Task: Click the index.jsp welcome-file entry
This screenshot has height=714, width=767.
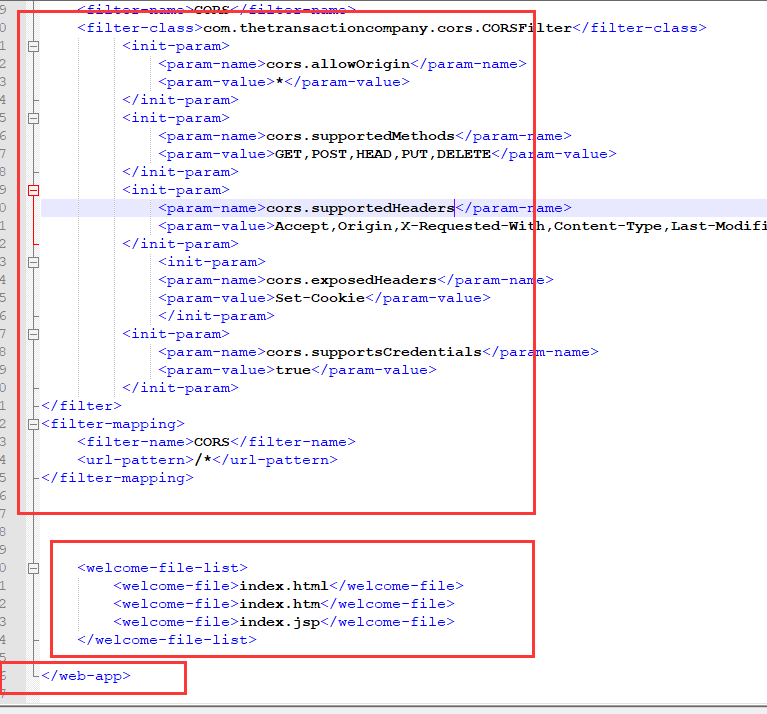Action: (x=284, y=622)
